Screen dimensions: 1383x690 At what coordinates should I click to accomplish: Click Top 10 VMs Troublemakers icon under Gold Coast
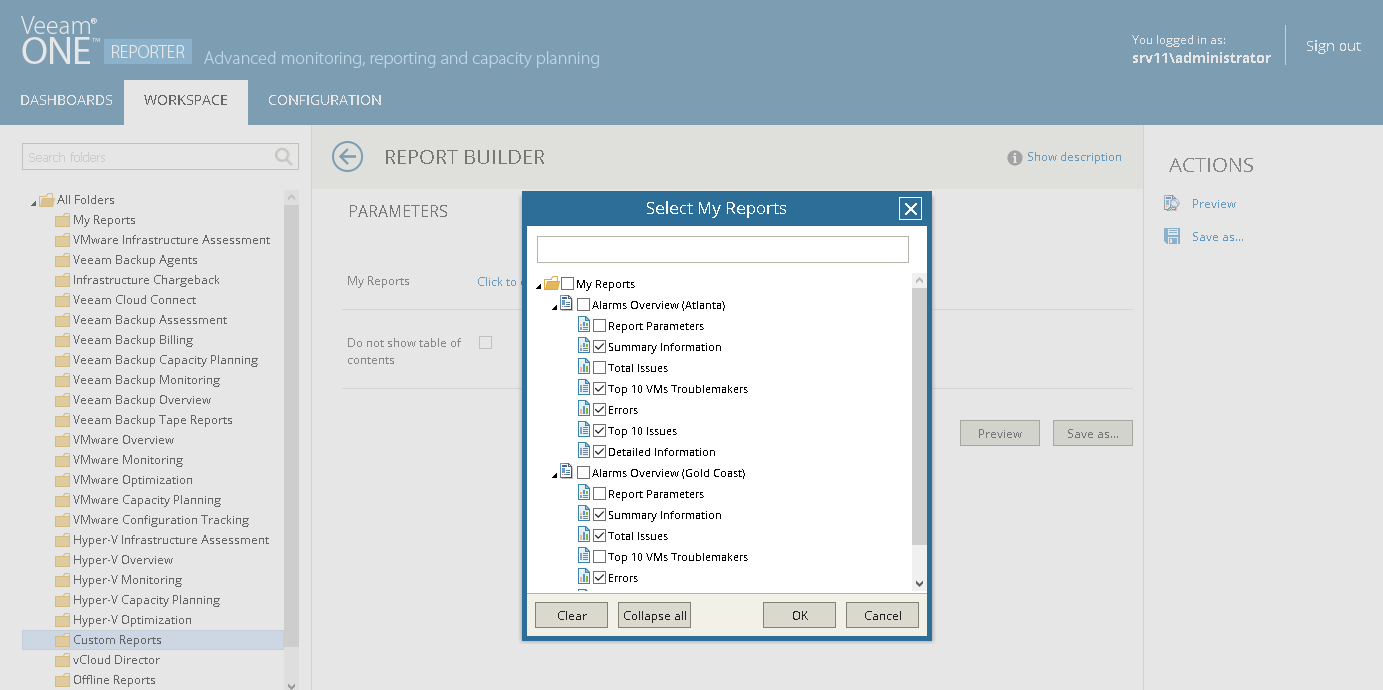(584, 556)
